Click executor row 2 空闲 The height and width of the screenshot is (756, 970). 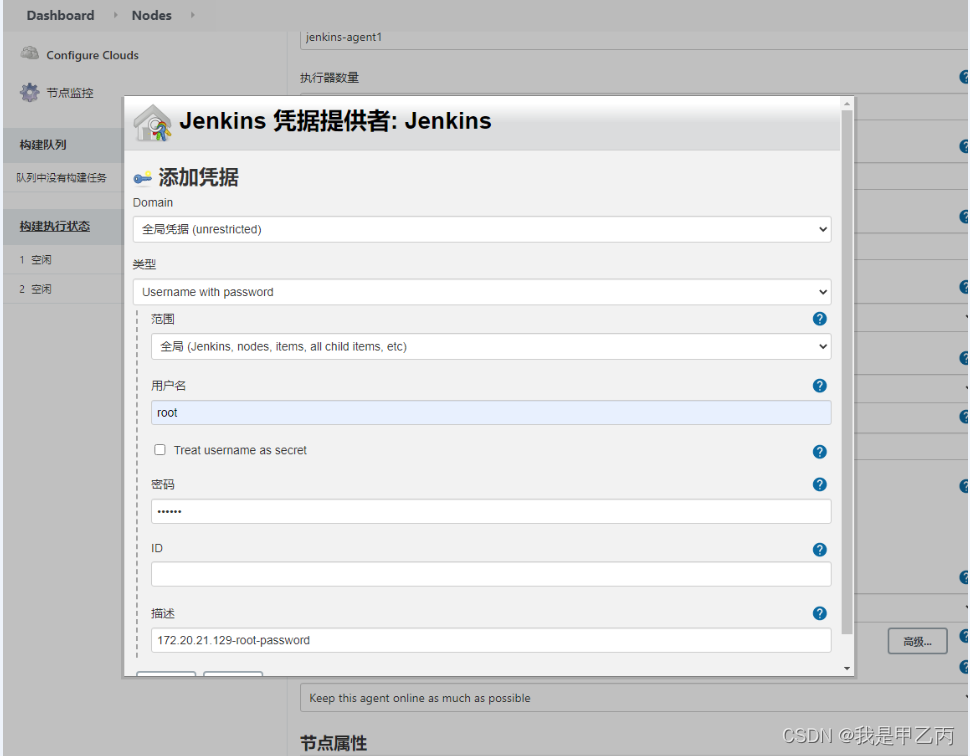(x=64, y=289)
